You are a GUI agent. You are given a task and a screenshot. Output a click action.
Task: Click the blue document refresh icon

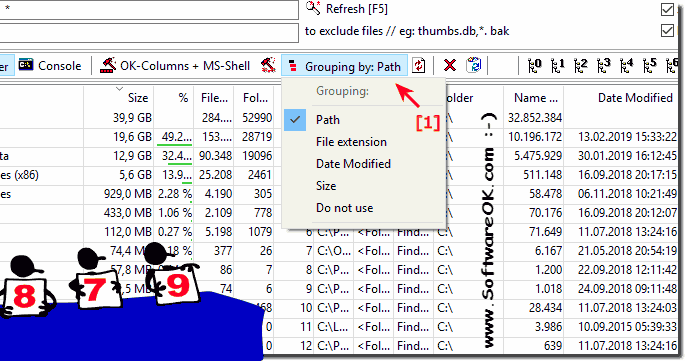474,66
